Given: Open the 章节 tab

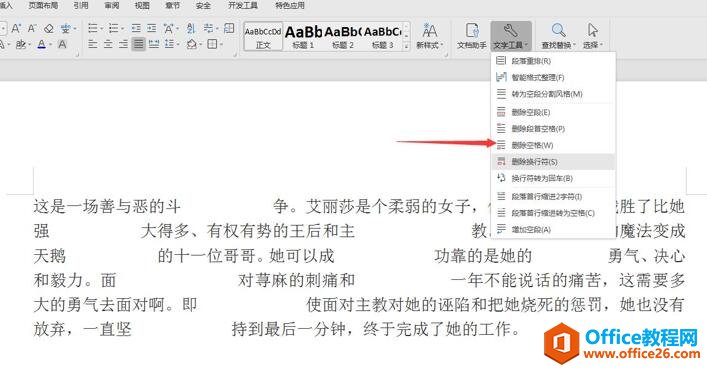Looking at the screenshot, I should pyautogui.click(x=173, y=5).
